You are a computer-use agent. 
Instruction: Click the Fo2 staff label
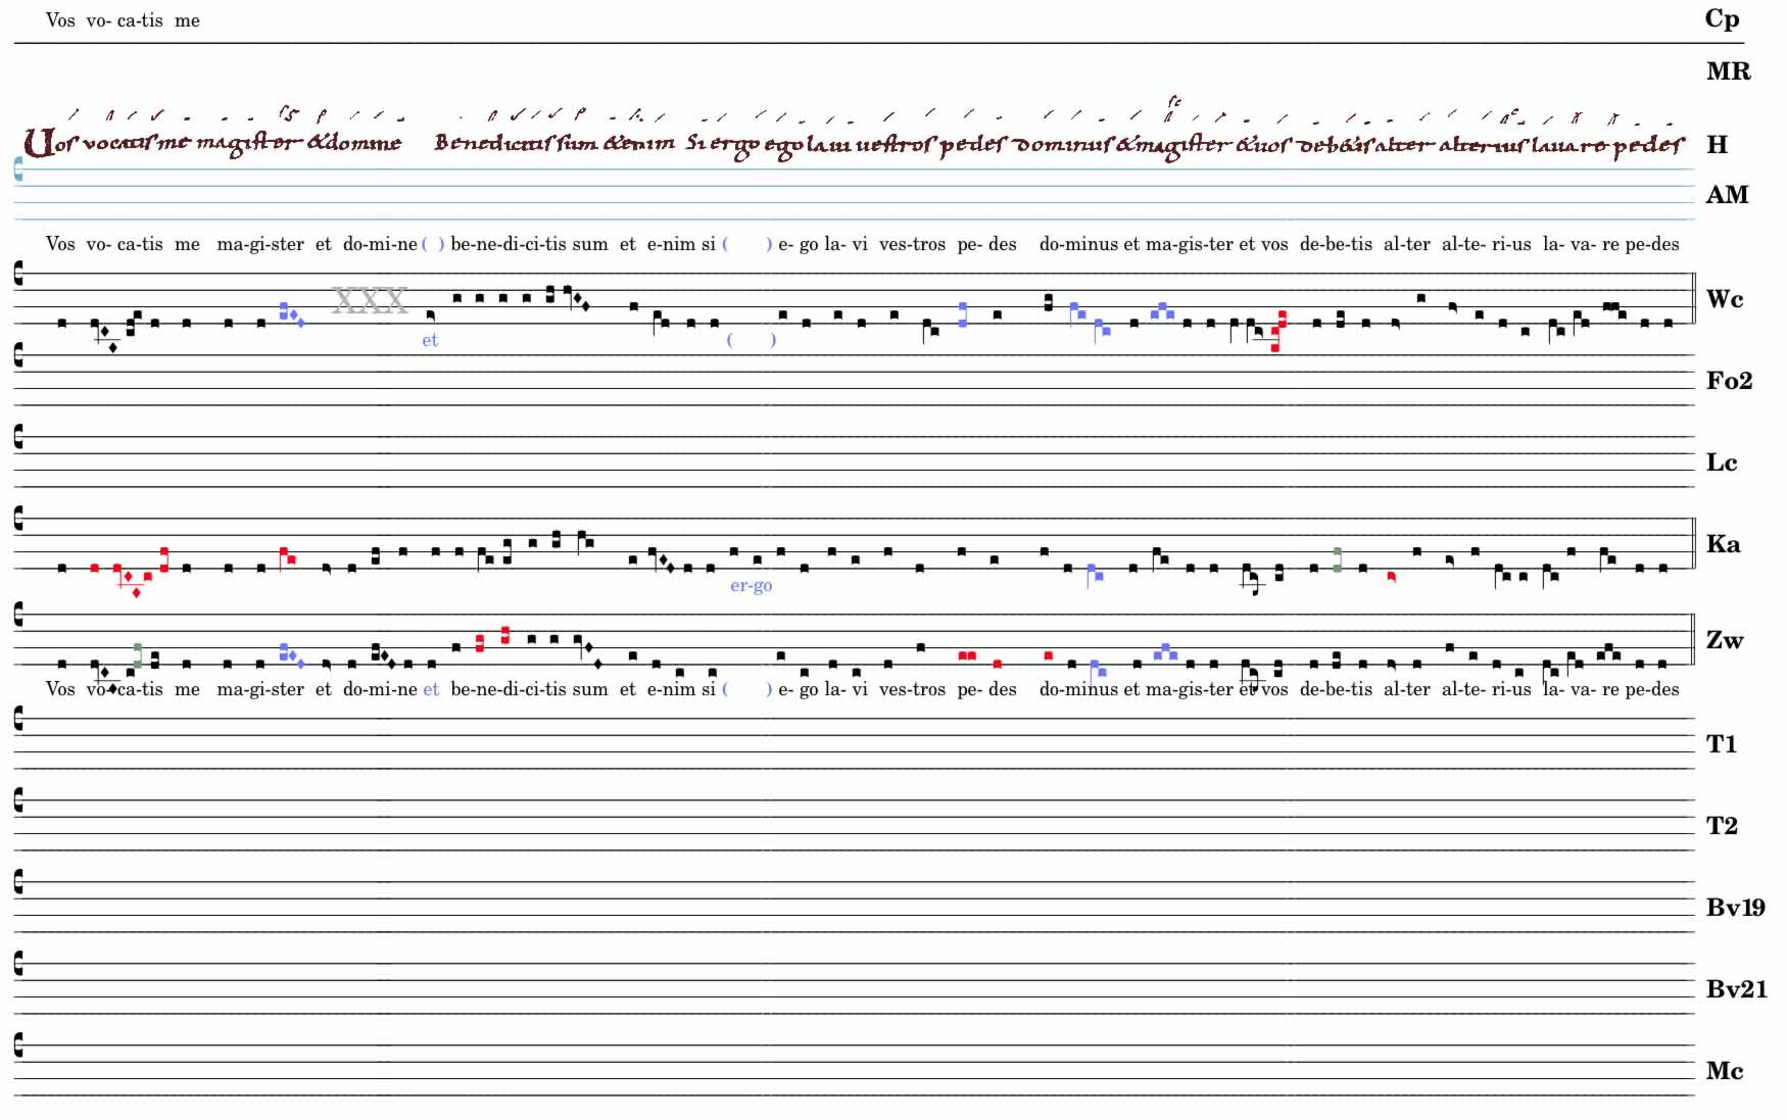(1729, 381)
